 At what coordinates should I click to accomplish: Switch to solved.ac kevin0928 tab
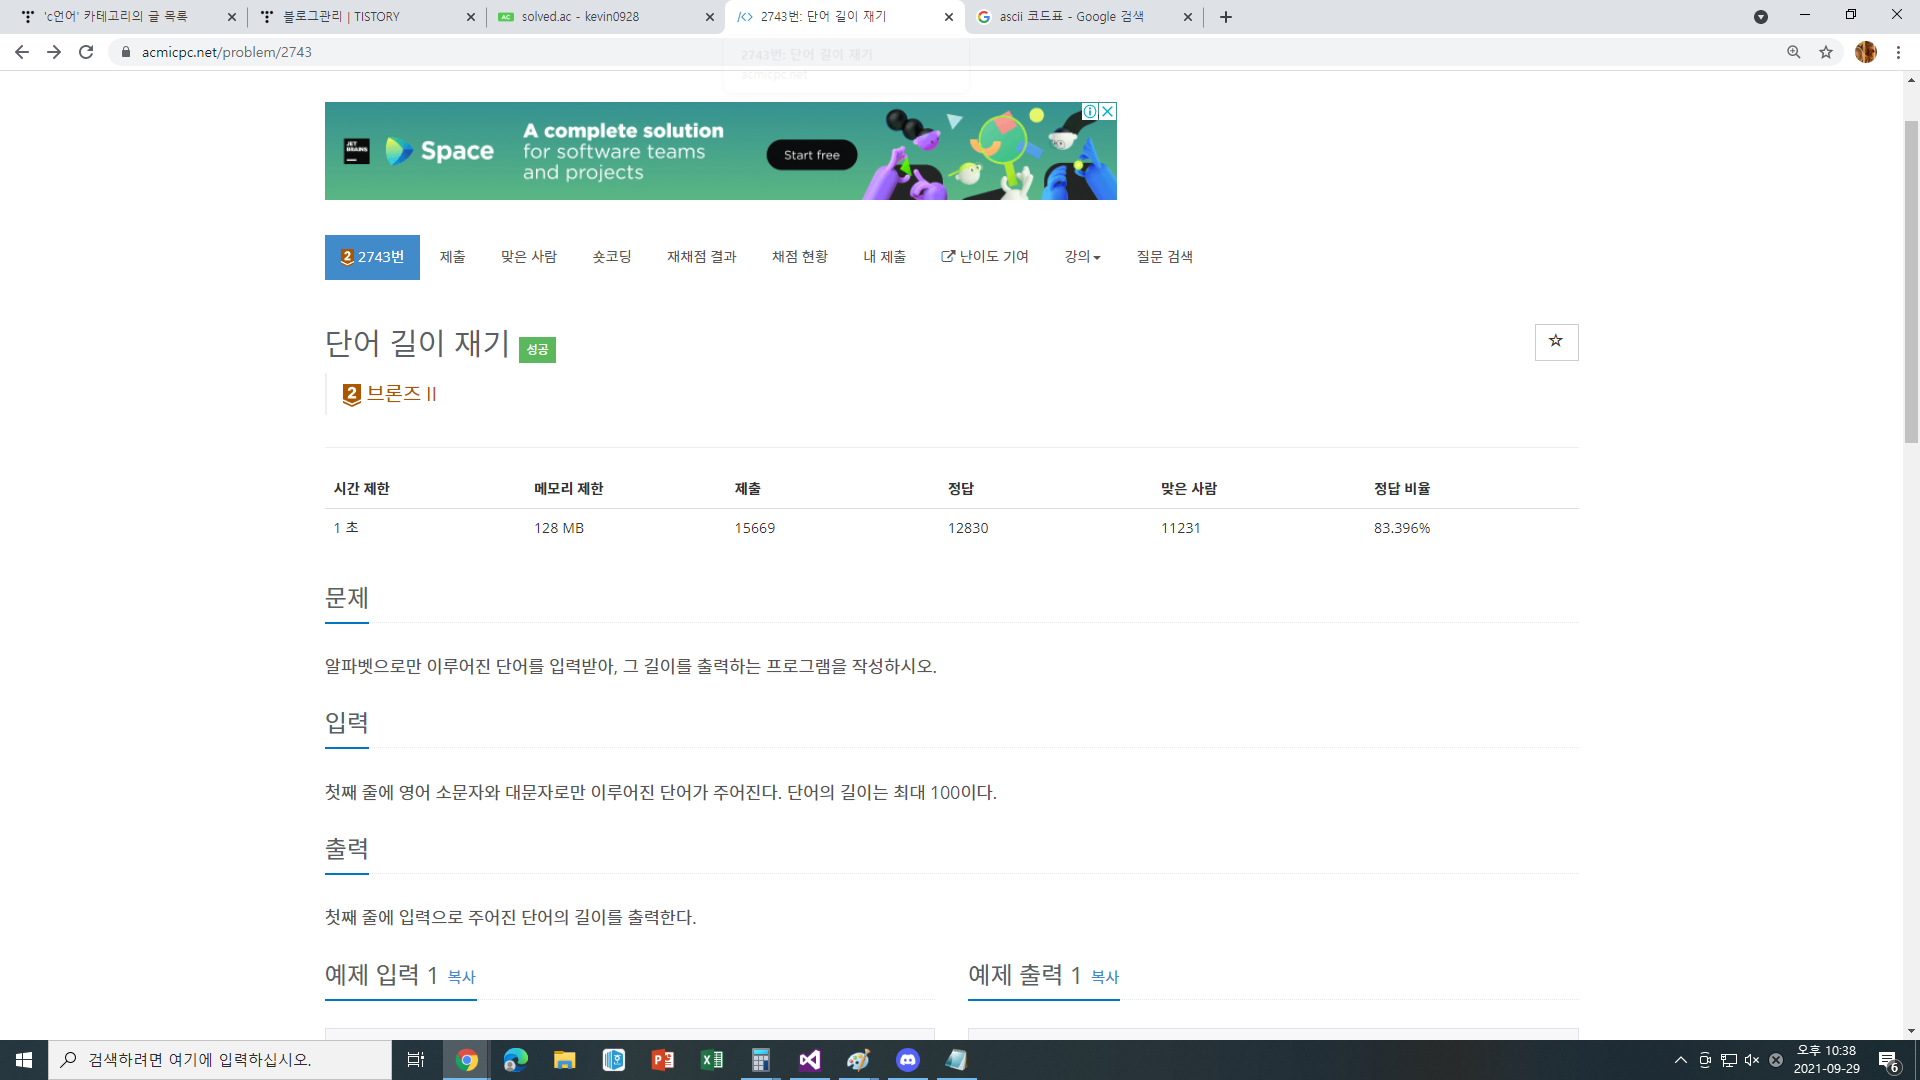click(x=603, y=17)
